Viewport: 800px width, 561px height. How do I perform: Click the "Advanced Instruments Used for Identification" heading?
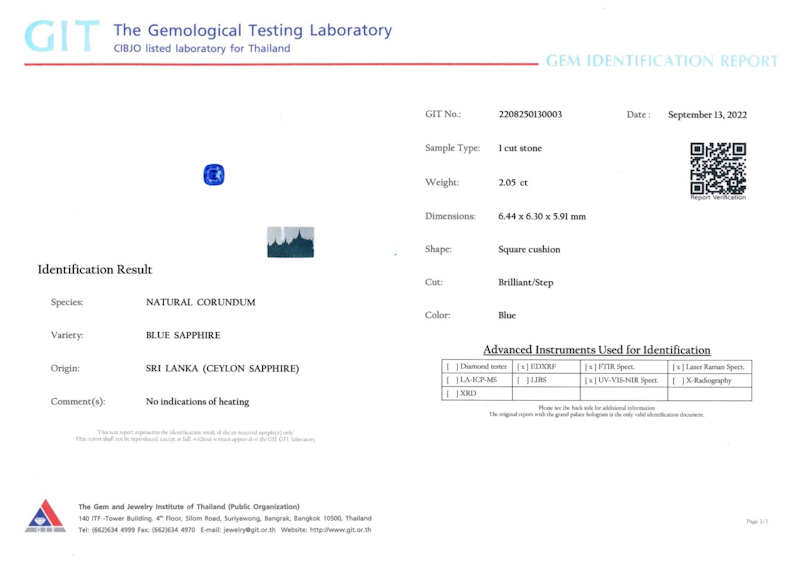coord(596,350)
